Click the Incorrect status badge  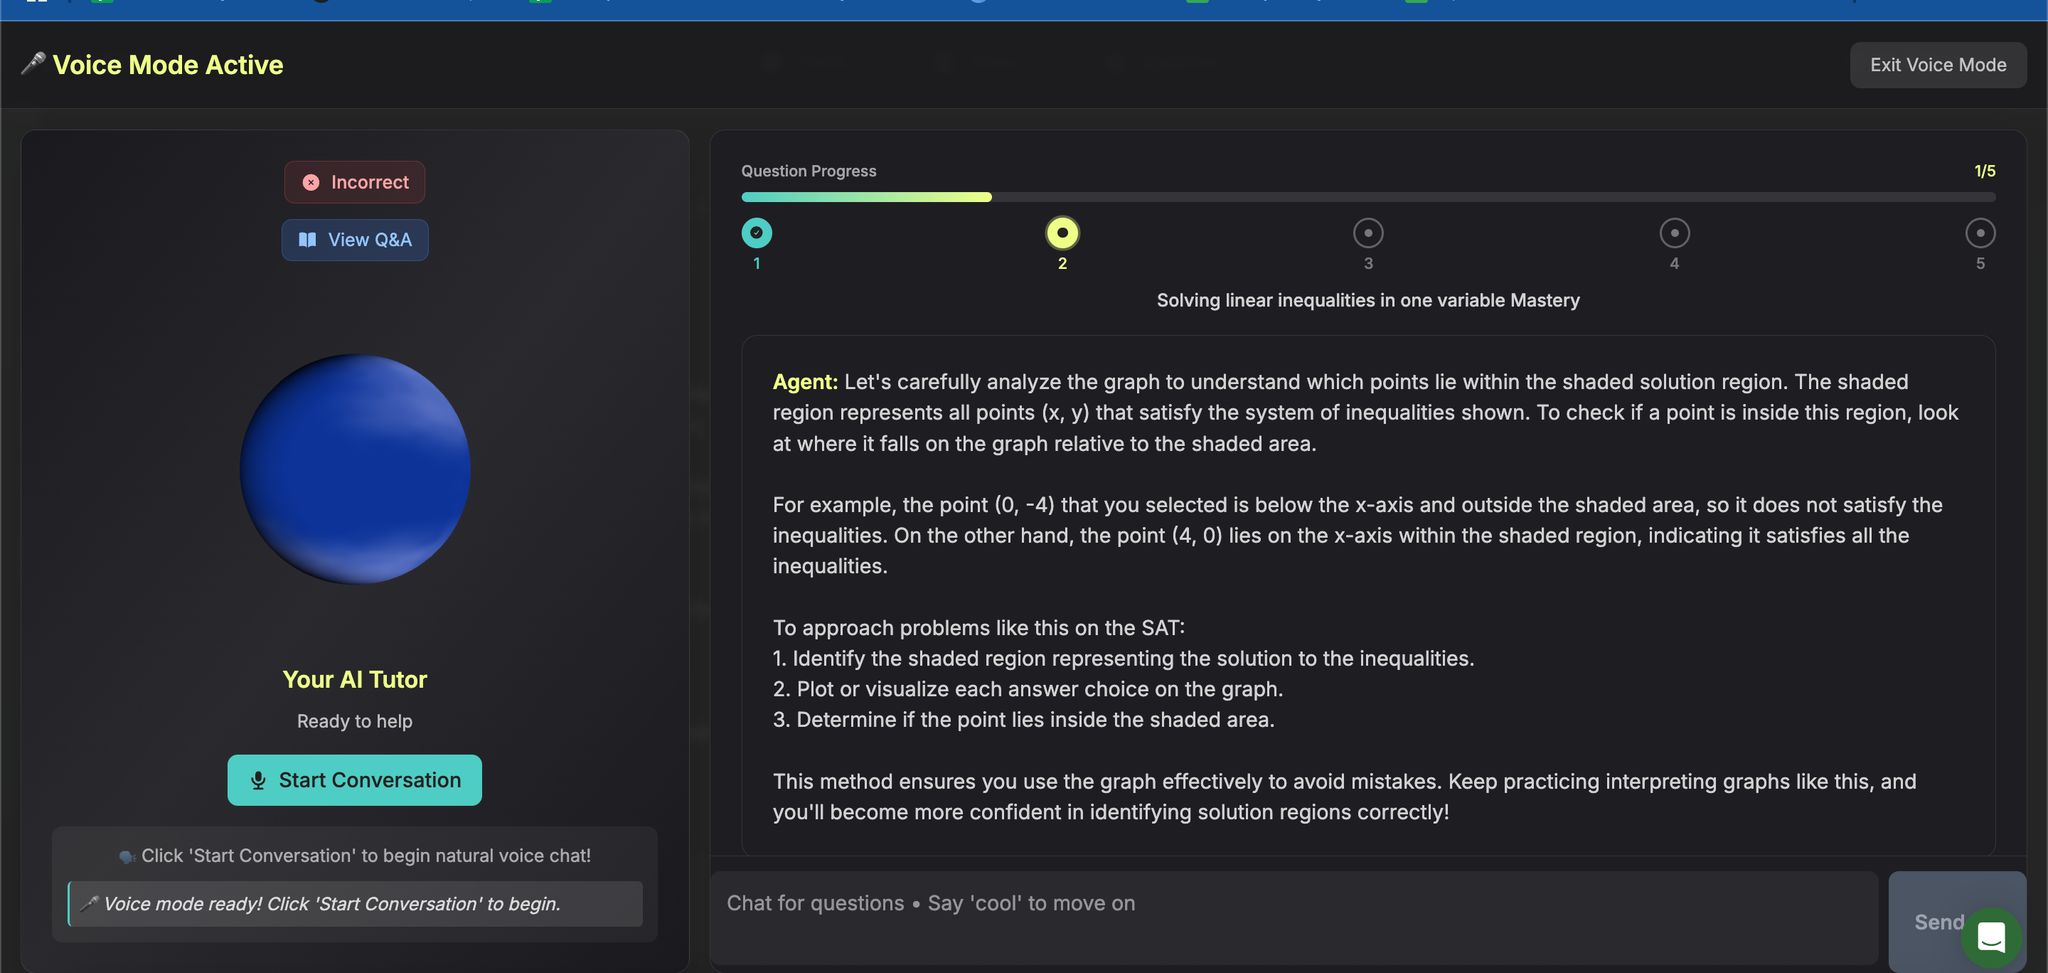[x=355, y=182]
